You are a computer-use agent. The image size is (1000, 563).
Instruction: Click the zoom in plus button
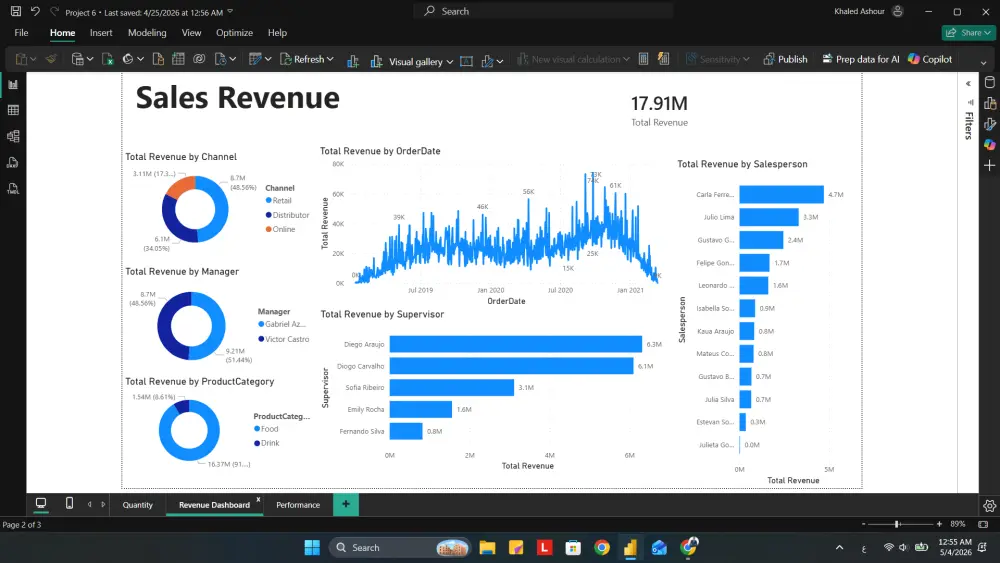(x=939, y=524)
